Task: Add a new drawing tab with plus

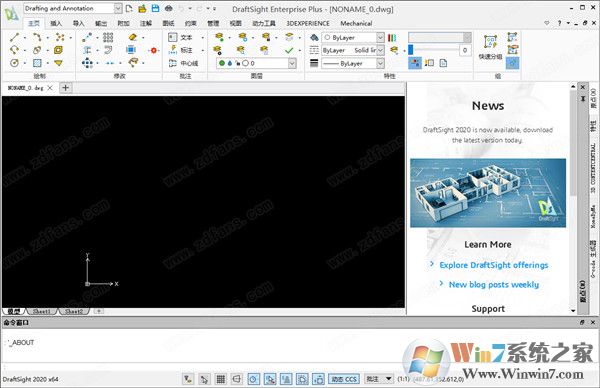Action: [65, 88]
